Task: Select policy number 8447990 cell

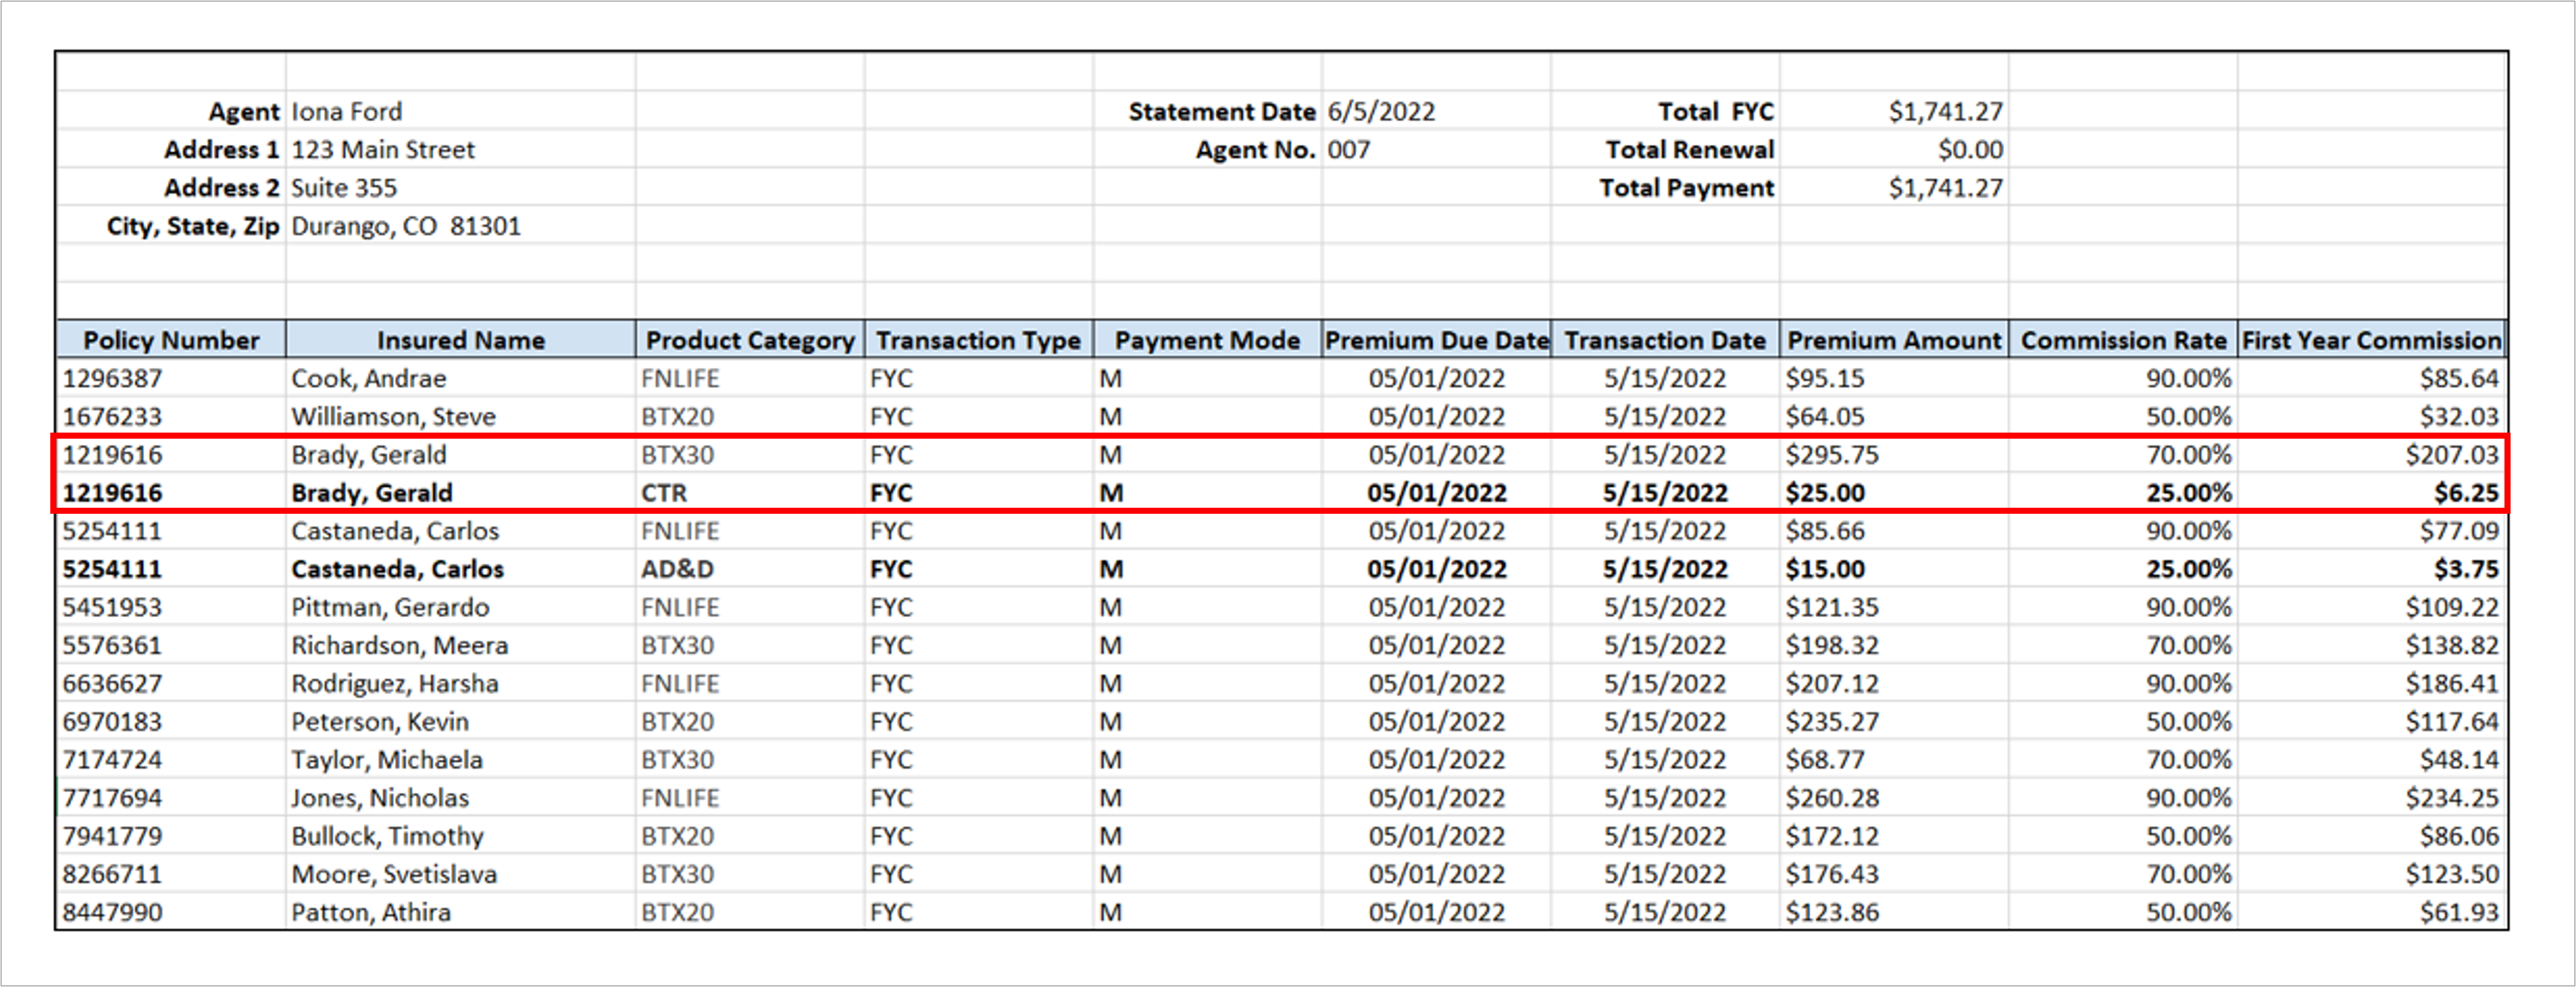Action: coord(112,912)
